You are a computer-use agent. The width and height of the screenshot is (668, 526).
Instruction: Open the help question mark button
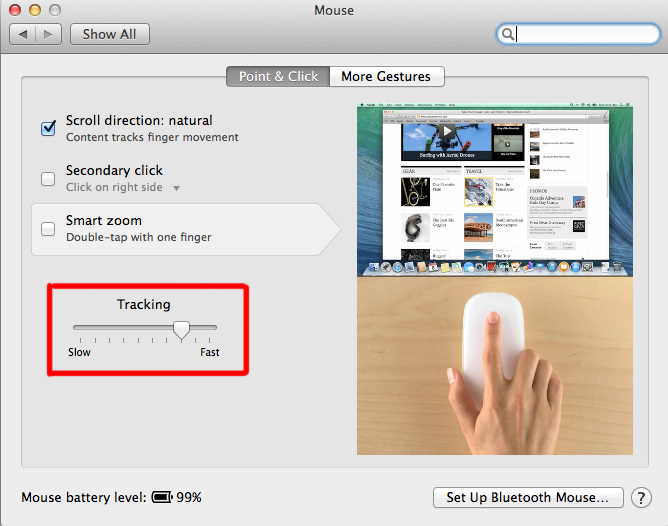[x=641, y=497]
